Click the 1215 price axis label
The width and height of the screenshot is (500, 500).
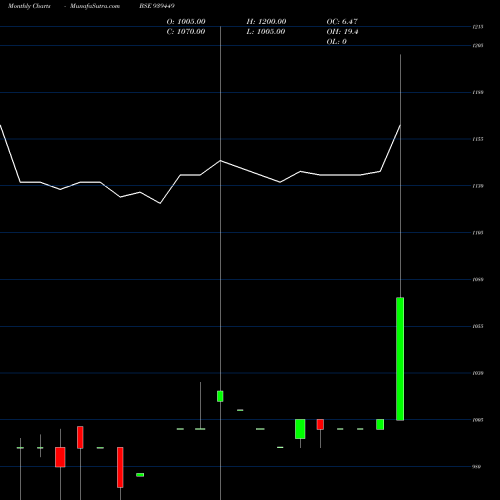pos(478,27)
